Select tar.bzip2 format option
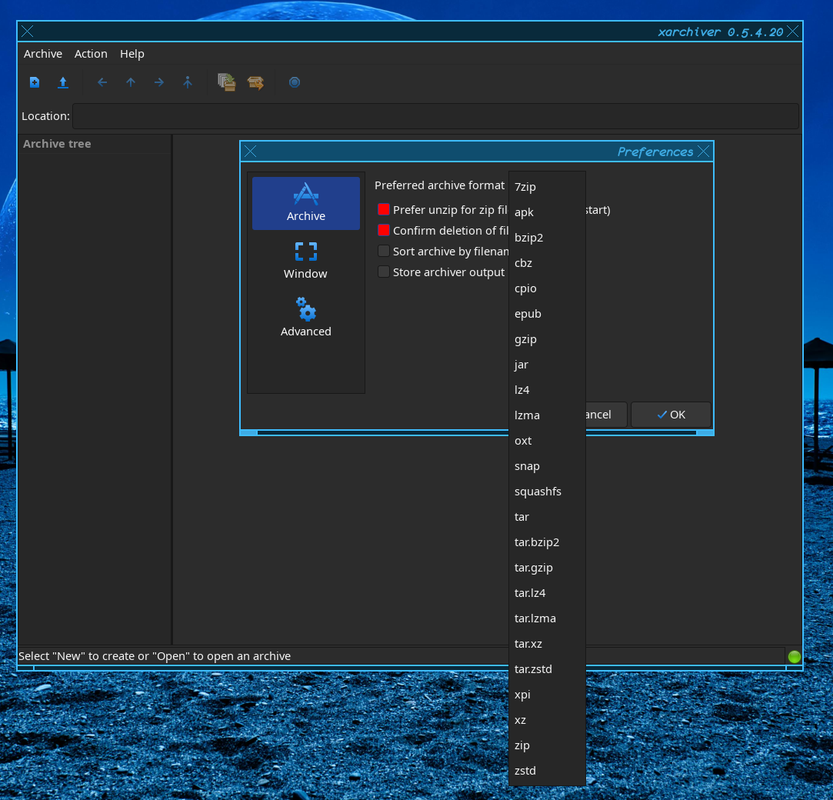The width and height of the screenshot is (833, 800). pos(547,542)
